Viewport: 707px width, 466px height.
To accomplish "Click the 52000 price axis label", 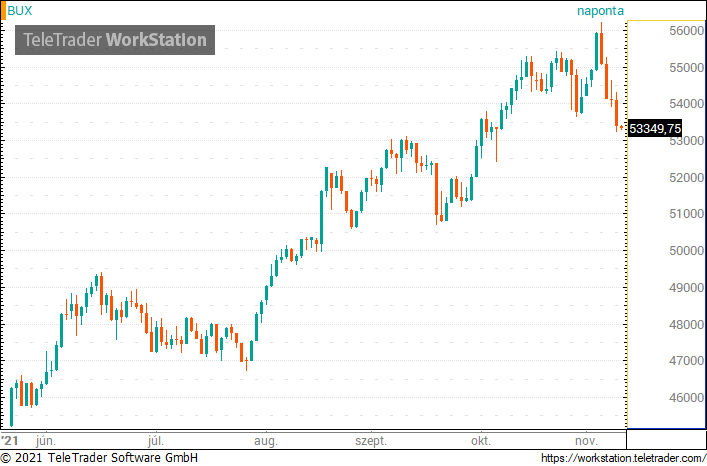I will click(x=687, y=178).
